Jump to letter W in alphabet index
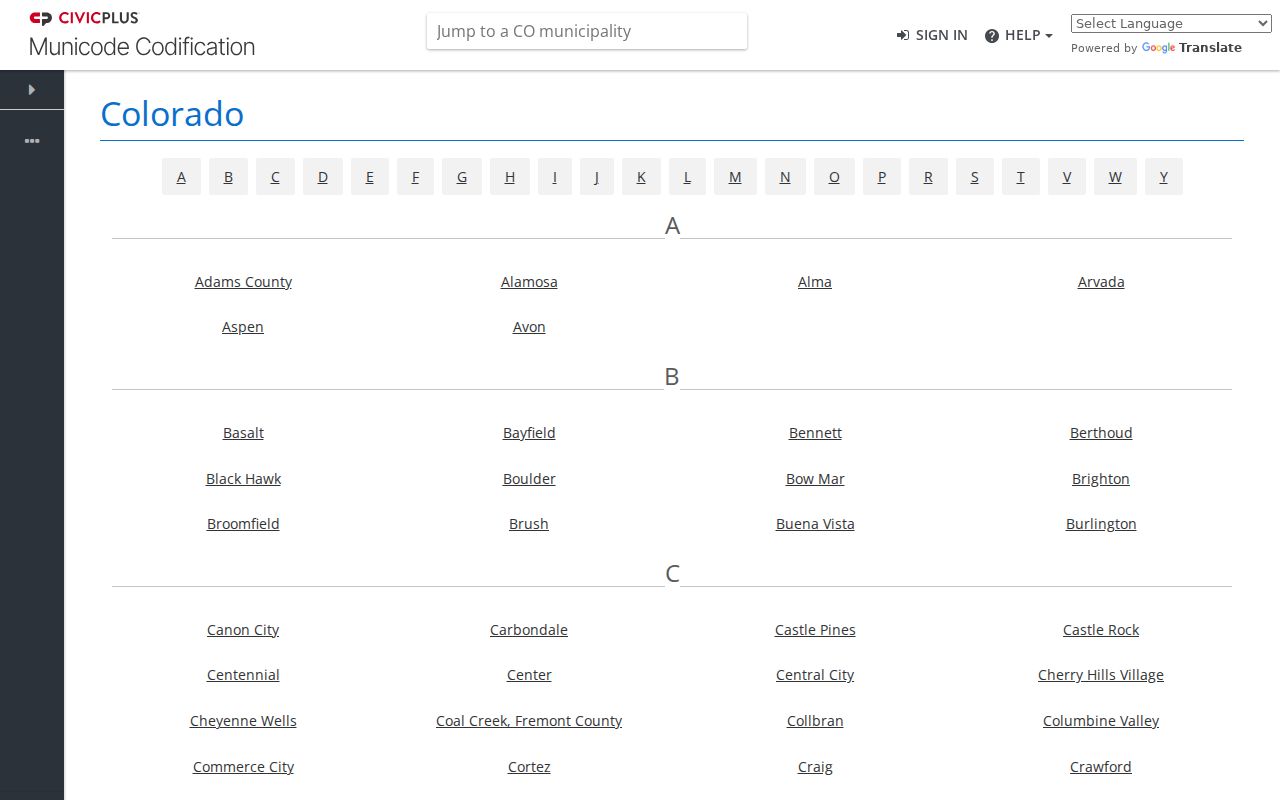 point(1115,177)
